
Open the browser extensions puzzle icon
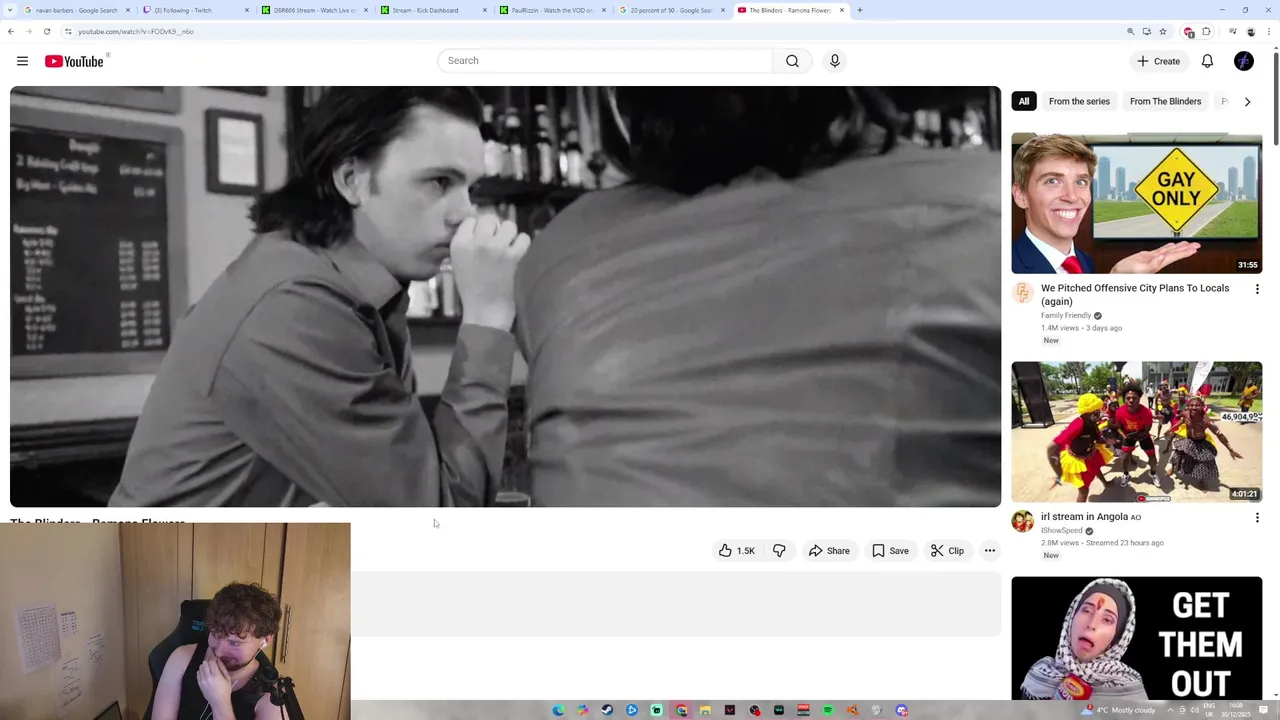tap(1207, 31)
